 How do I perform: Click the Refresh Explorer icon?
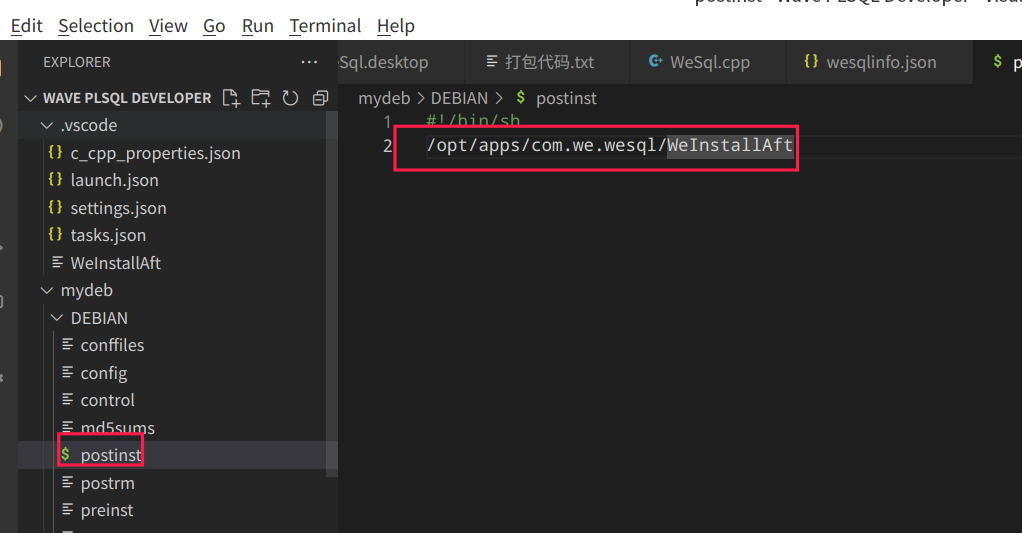290,98
